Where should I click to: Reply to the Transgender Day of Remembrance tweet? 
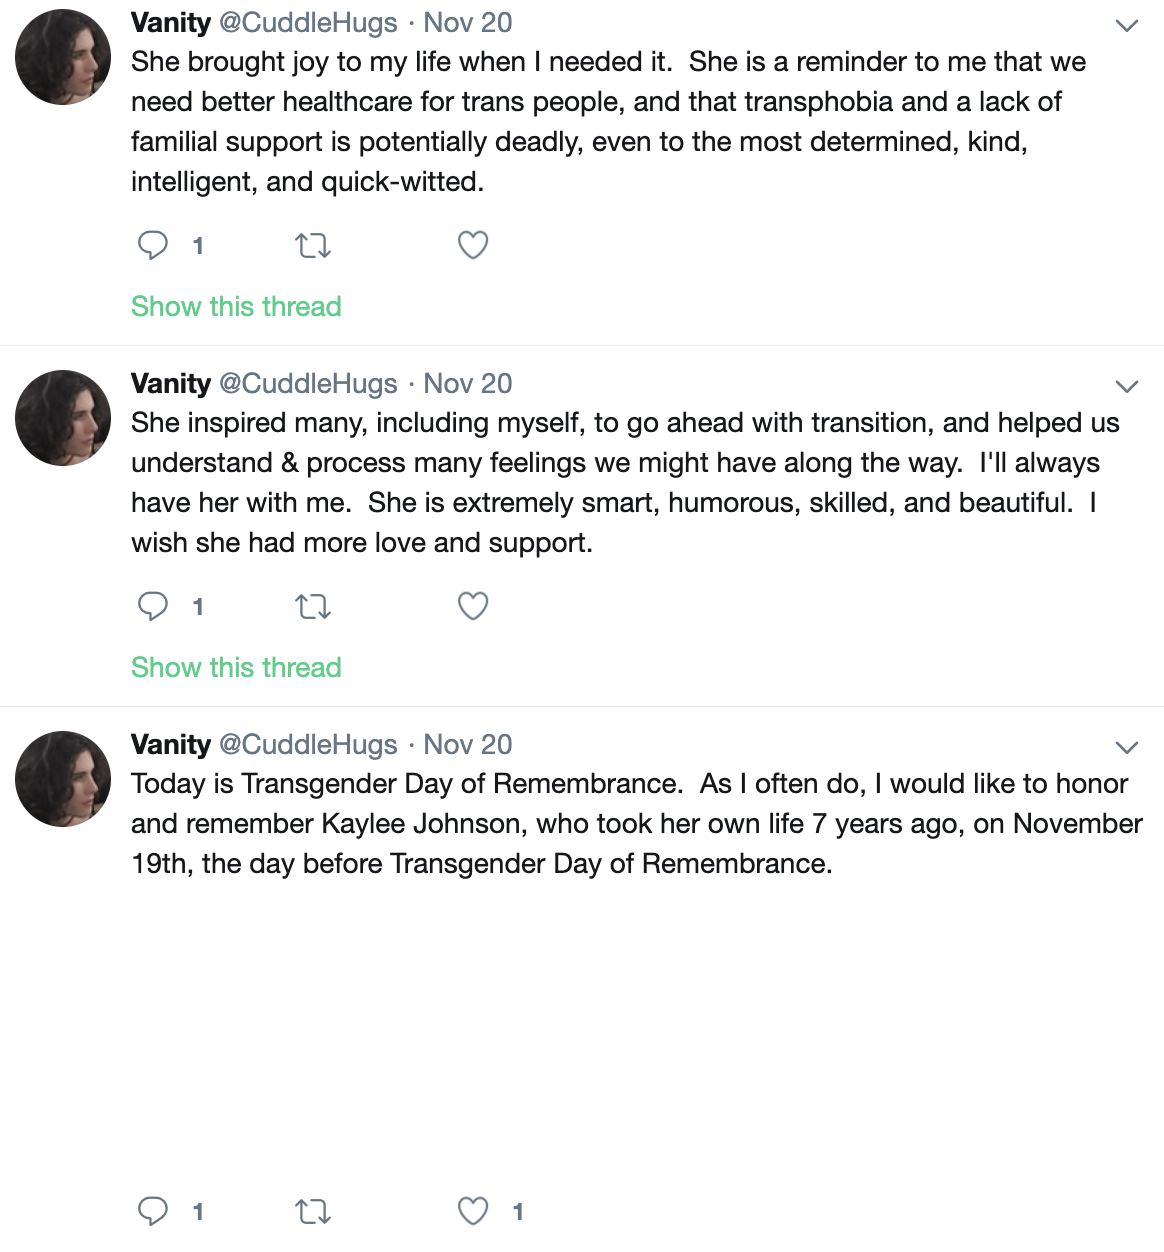point(153,1211)
